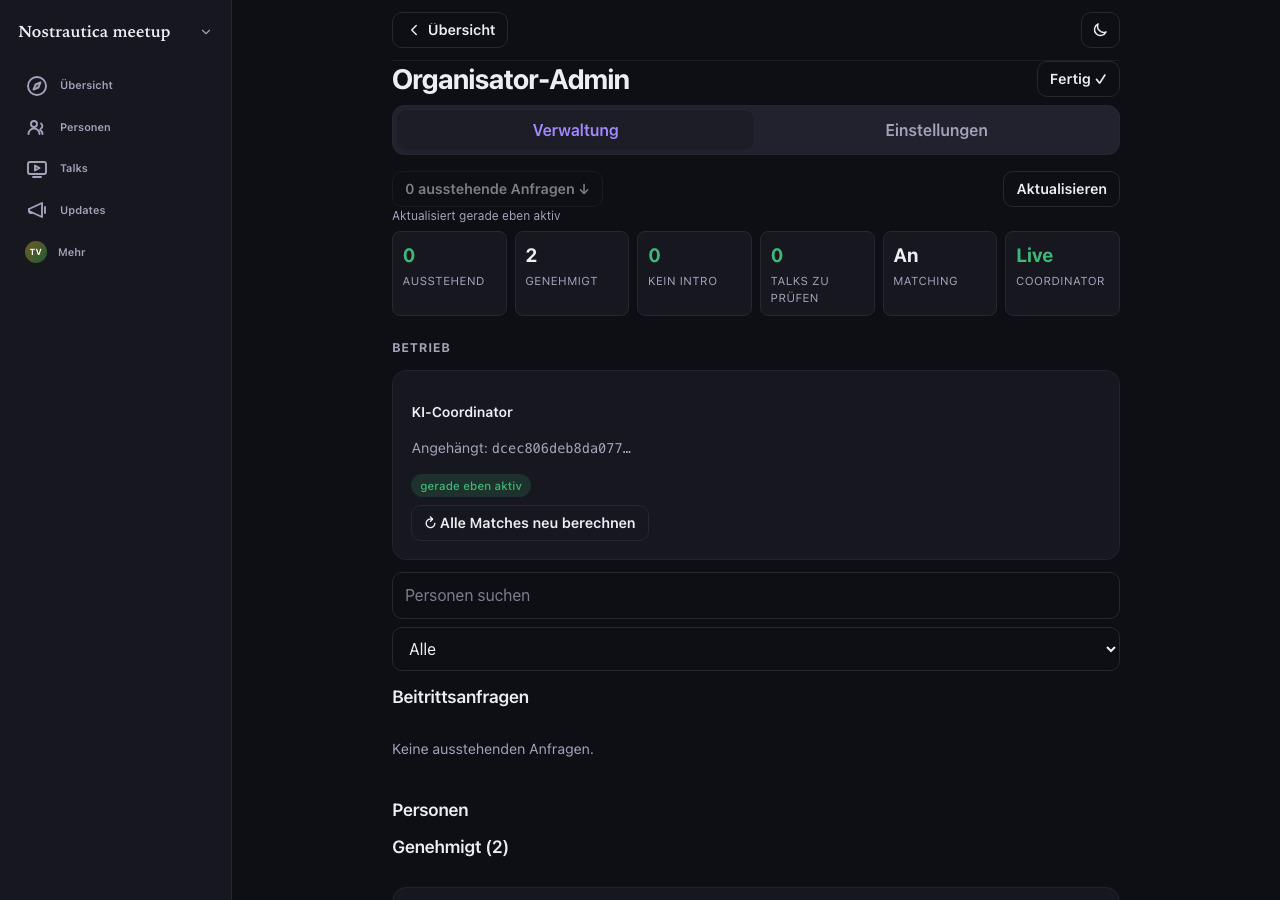Viewport: 1280px width, 900px height.
Task: Click the Personen people icon in sidebar
Action: [37, 128]
